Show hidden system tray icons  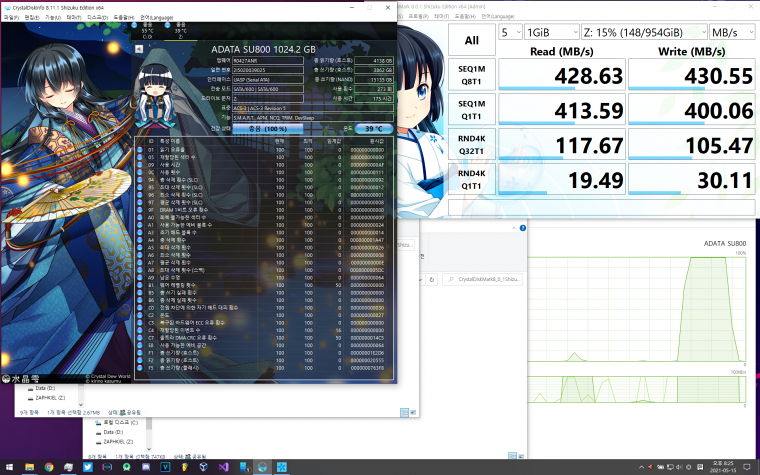tap(641, 468)
